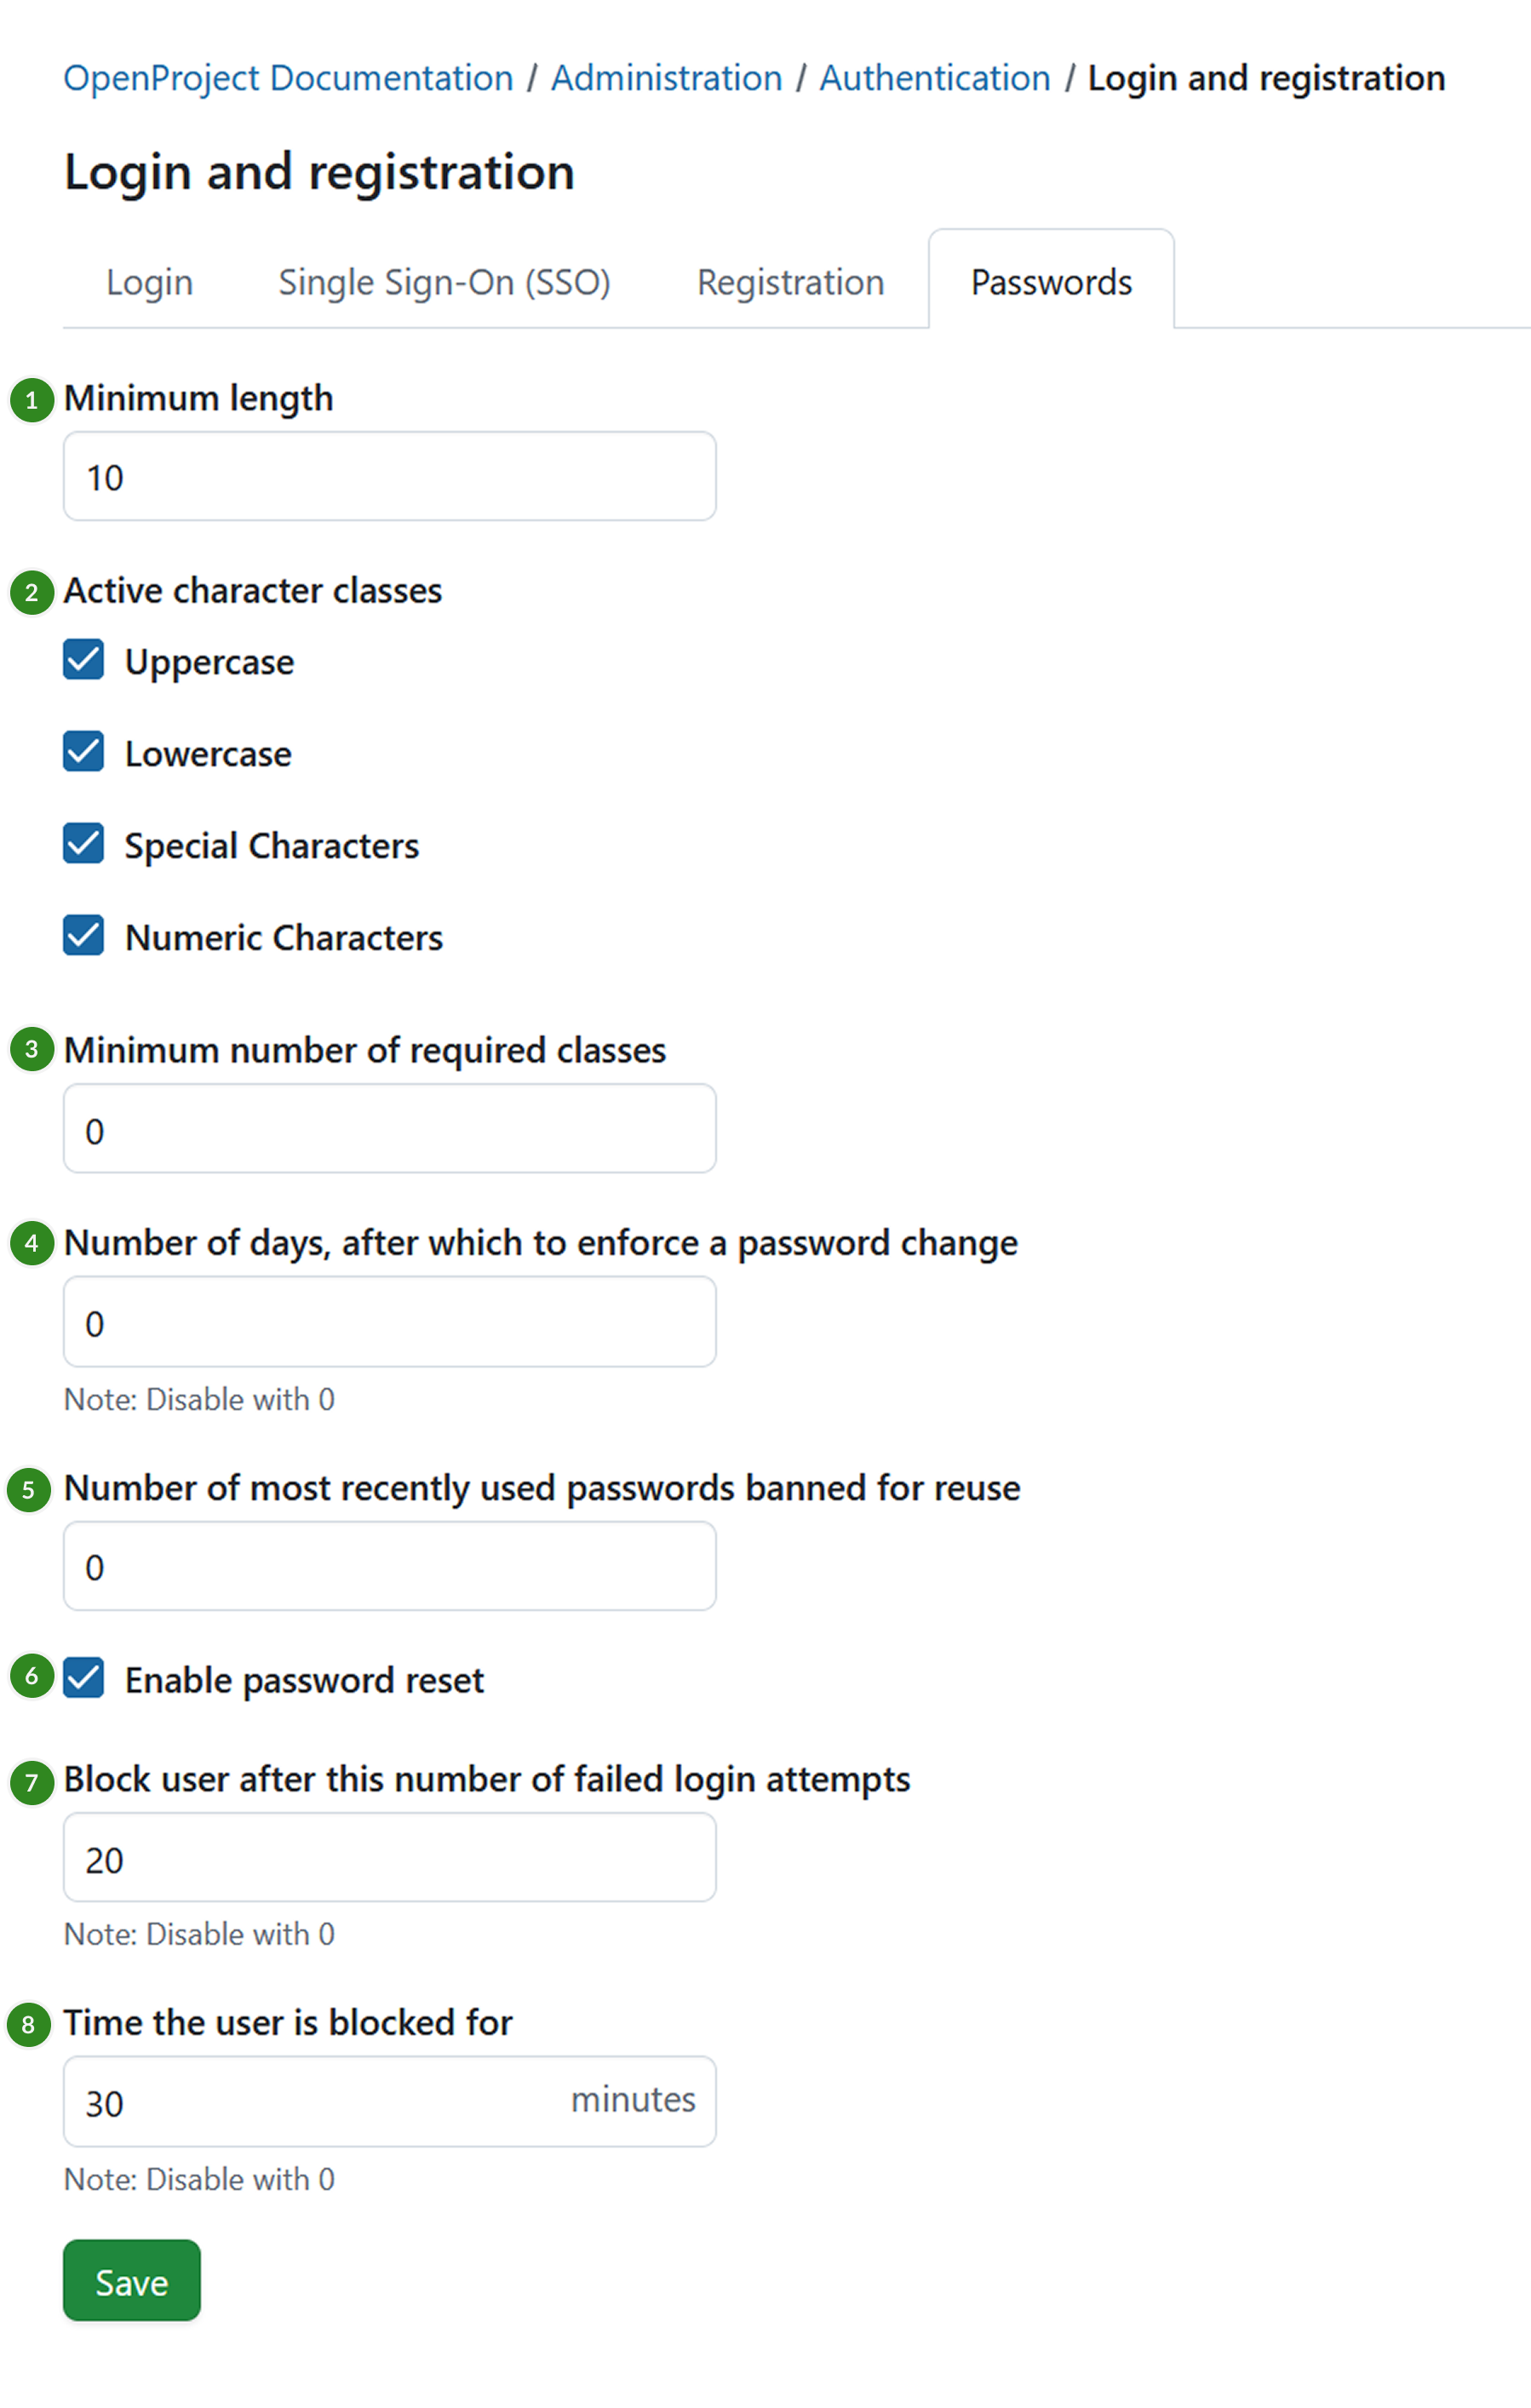Toggle the Special Characters checkbox
The image size is (1531, 2408).
tap(83, 843)
